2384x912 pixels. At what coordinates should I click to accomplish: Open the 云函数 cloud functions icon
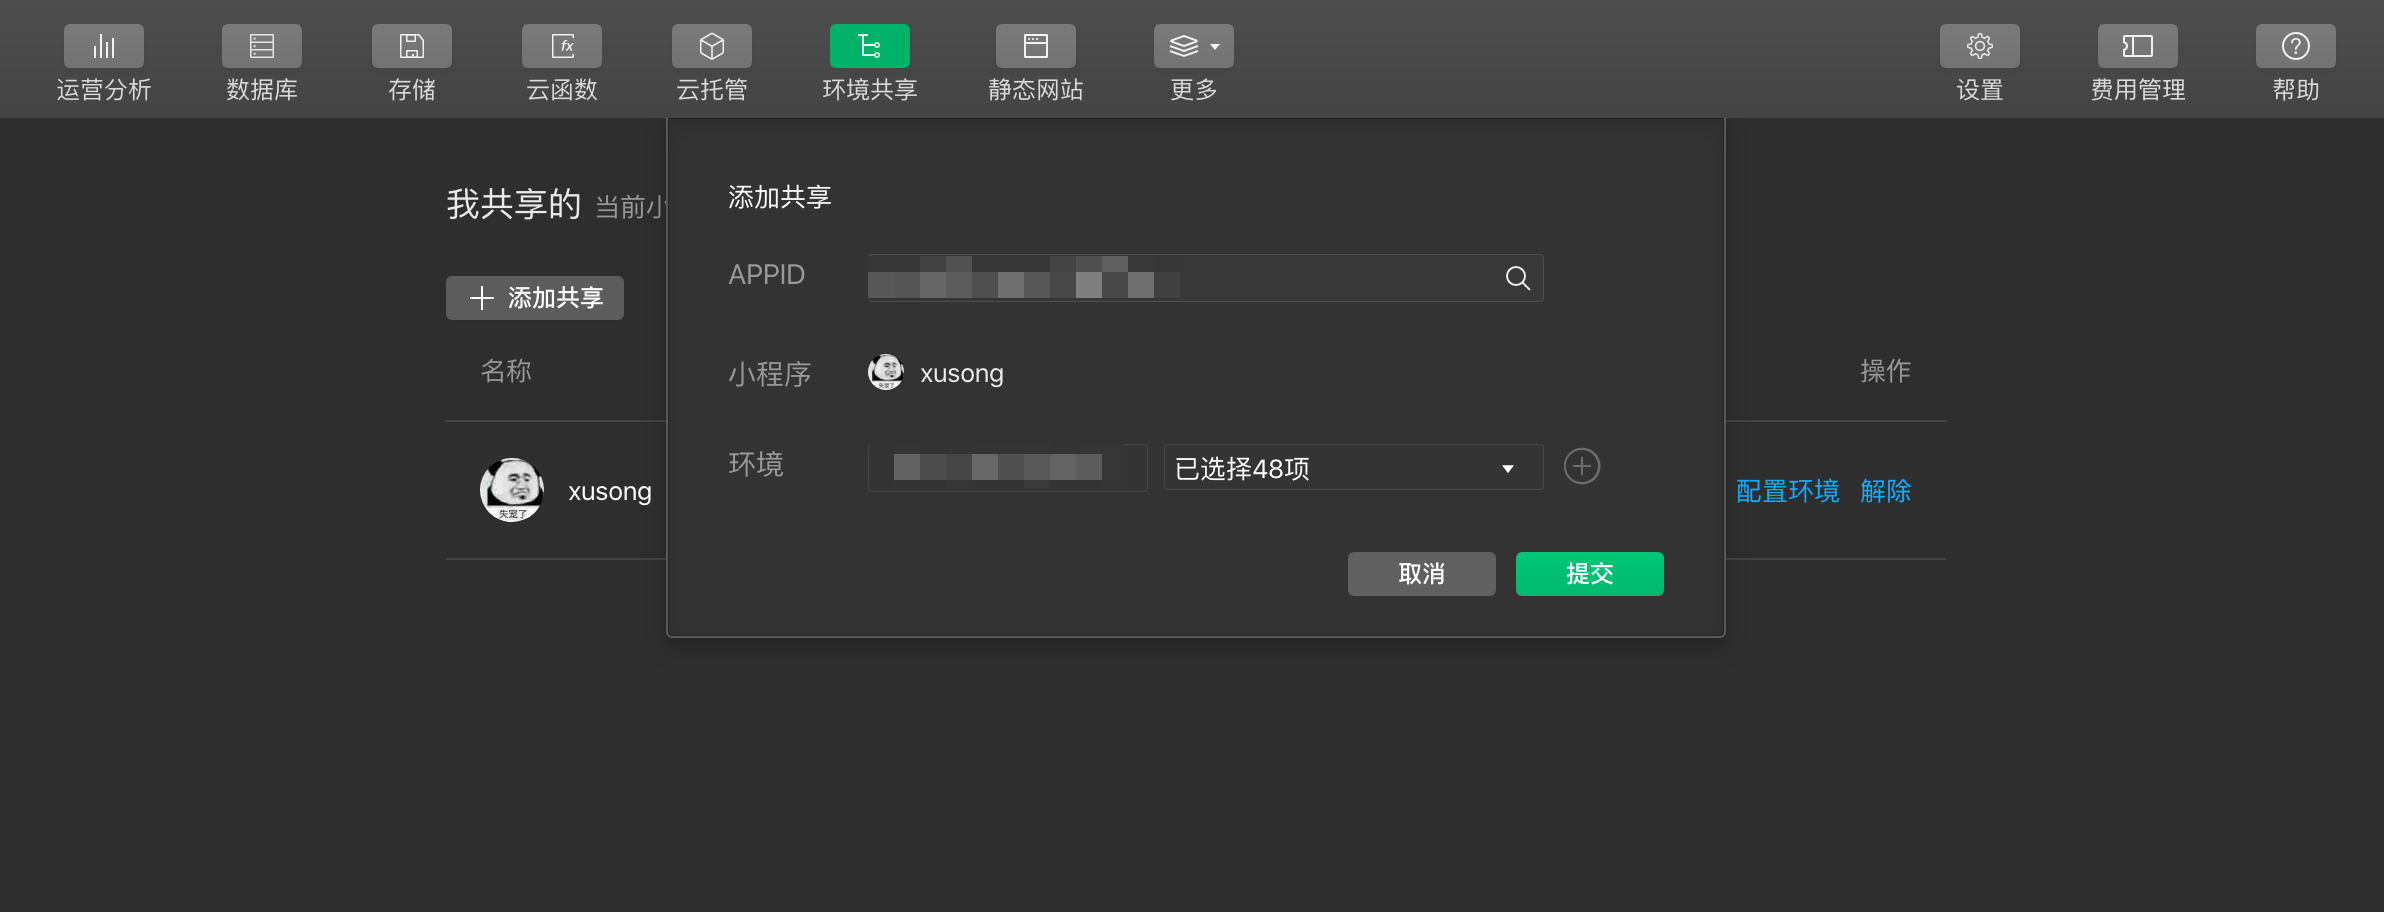(562, 46)
